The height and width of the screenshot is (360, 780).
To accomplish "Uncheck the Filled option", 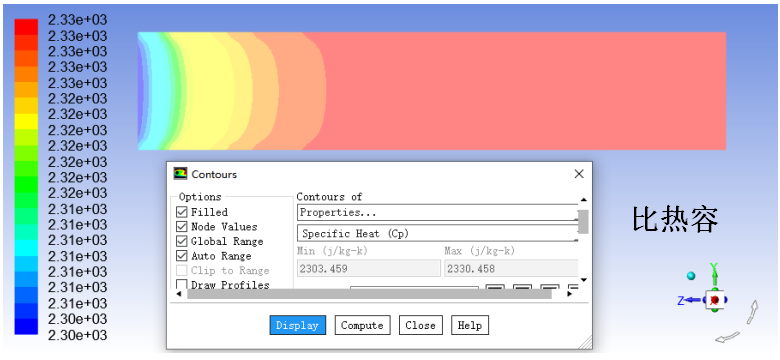I will [x=182, y=212].
